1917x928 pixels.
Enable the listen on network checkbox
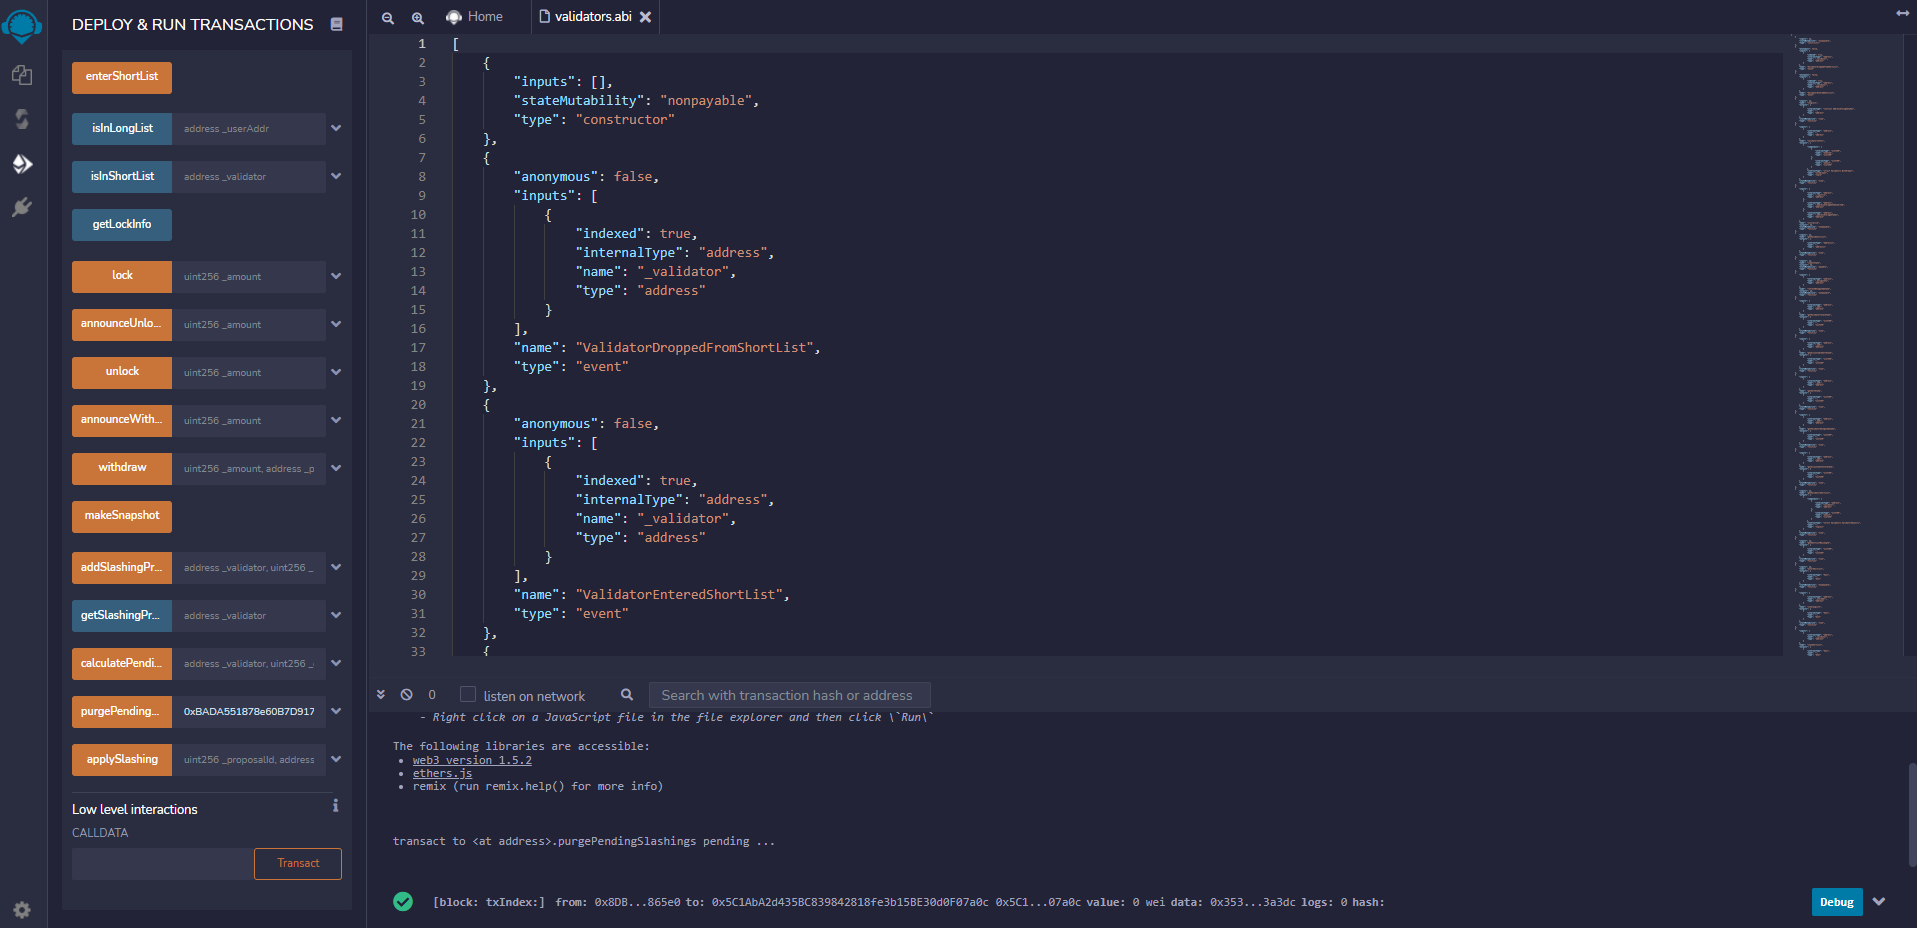(467, 693)
